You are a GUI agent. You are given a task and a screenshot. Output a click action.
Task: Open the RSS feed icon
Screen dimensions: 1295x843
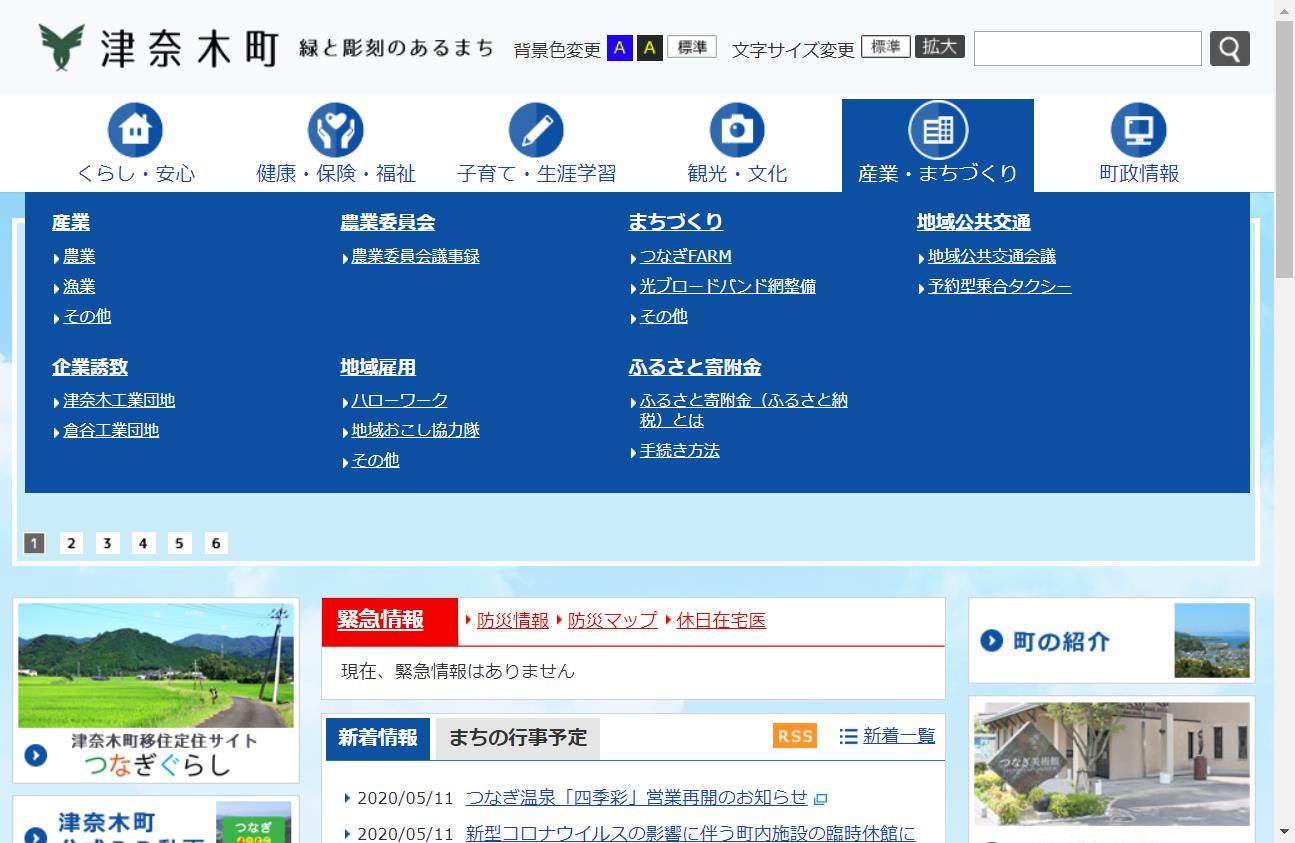[793, 736]
